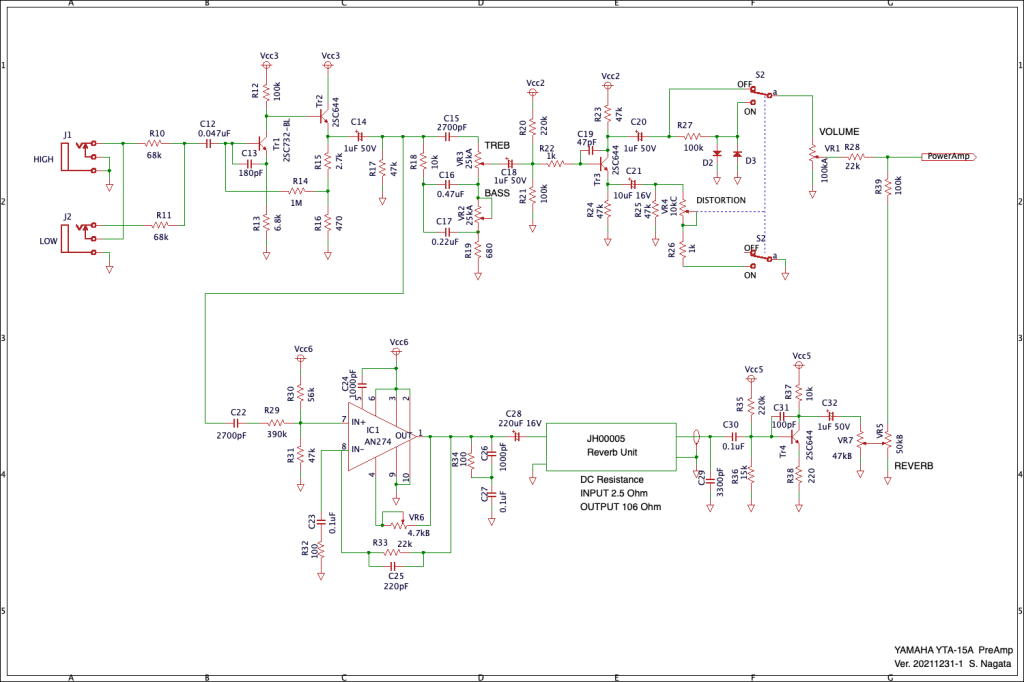1024x682 pixels.
Task: Click the VR3 TREB potentiometer
Action: [x=478, y=158]
